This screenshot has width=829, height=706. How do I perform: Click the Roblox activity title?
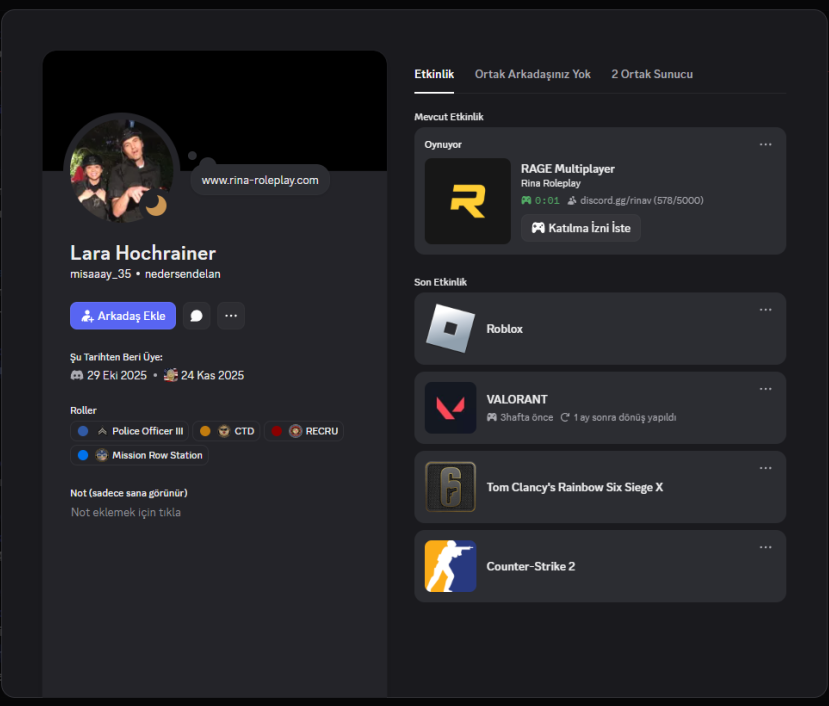[504, 329]
